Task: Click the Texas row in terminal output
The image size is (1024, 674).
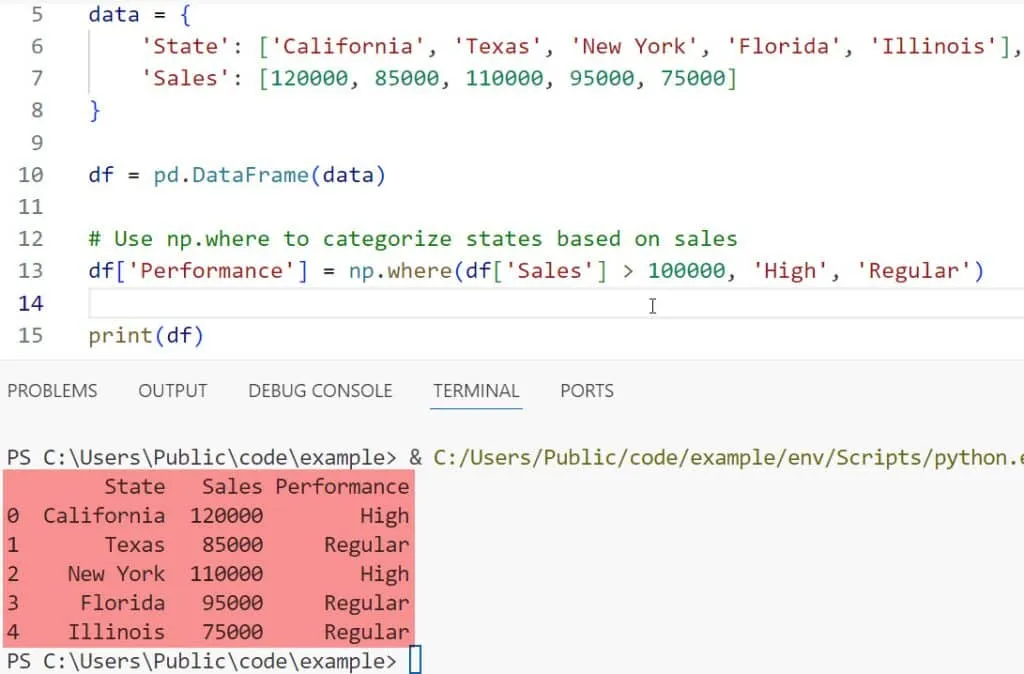Action: click(x=208, y=545)
